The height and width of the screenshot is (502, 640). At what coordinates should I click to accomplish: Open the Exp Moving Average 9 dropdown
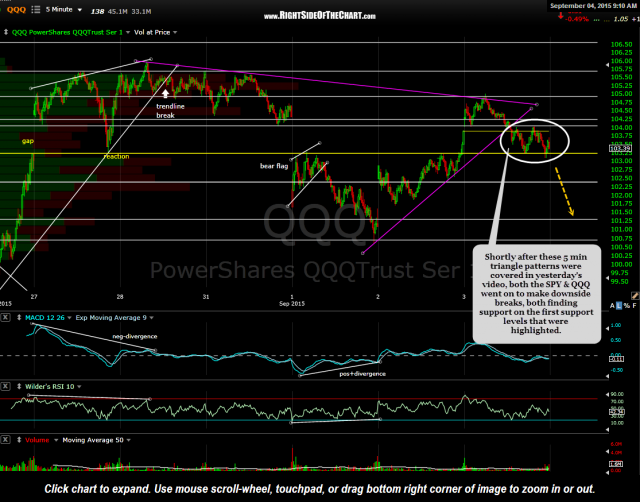(151, 318)
